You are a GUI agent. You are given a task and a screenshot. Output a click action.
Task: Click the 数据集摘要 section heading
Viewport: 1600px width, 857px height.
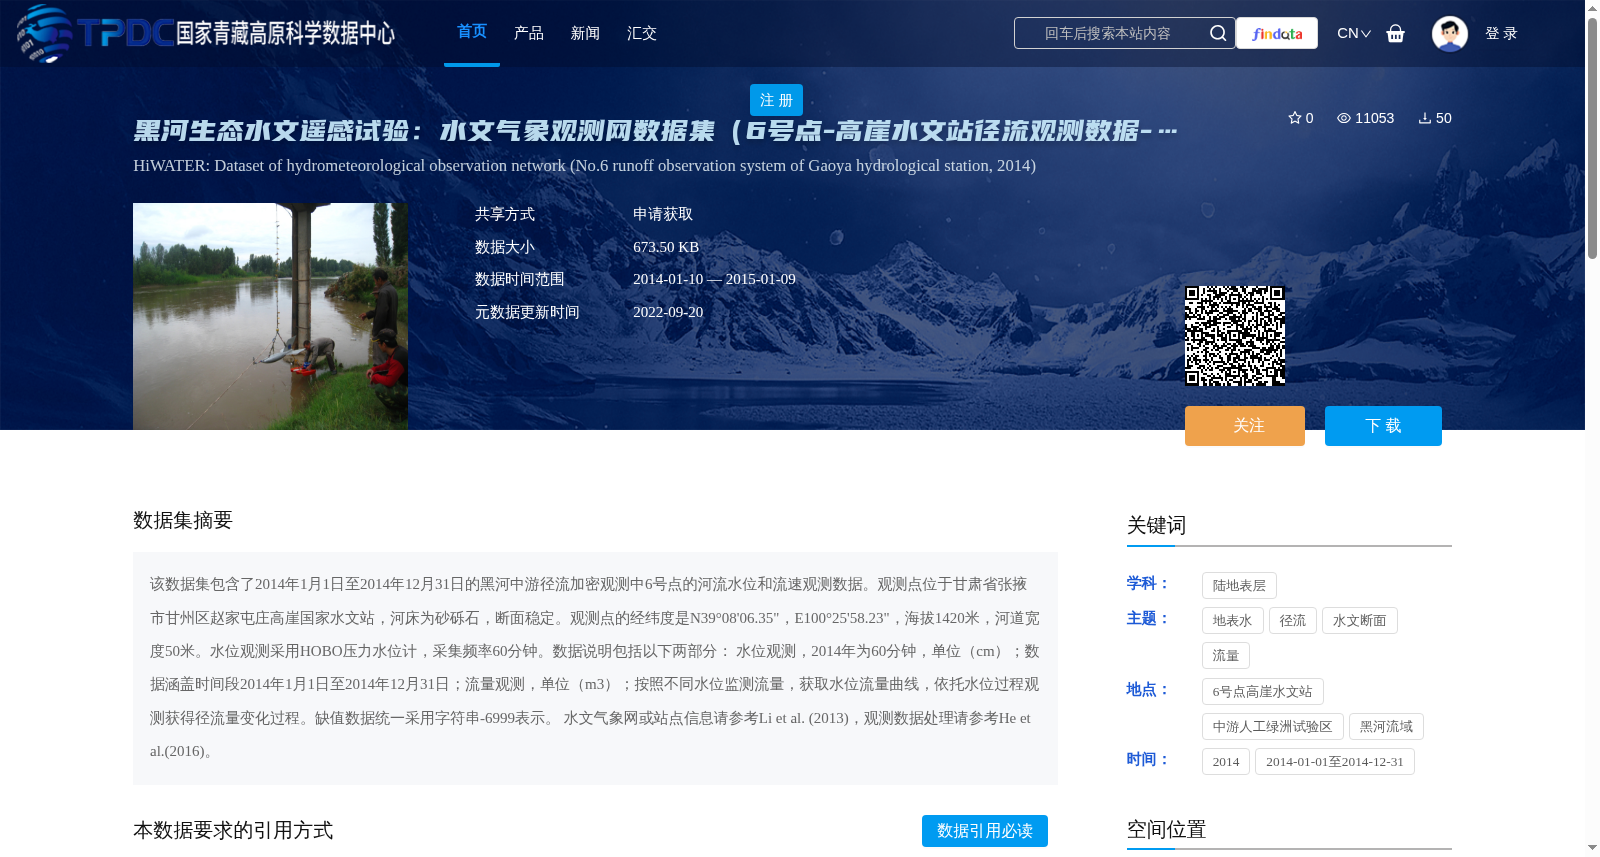click(x=183, y=520)
